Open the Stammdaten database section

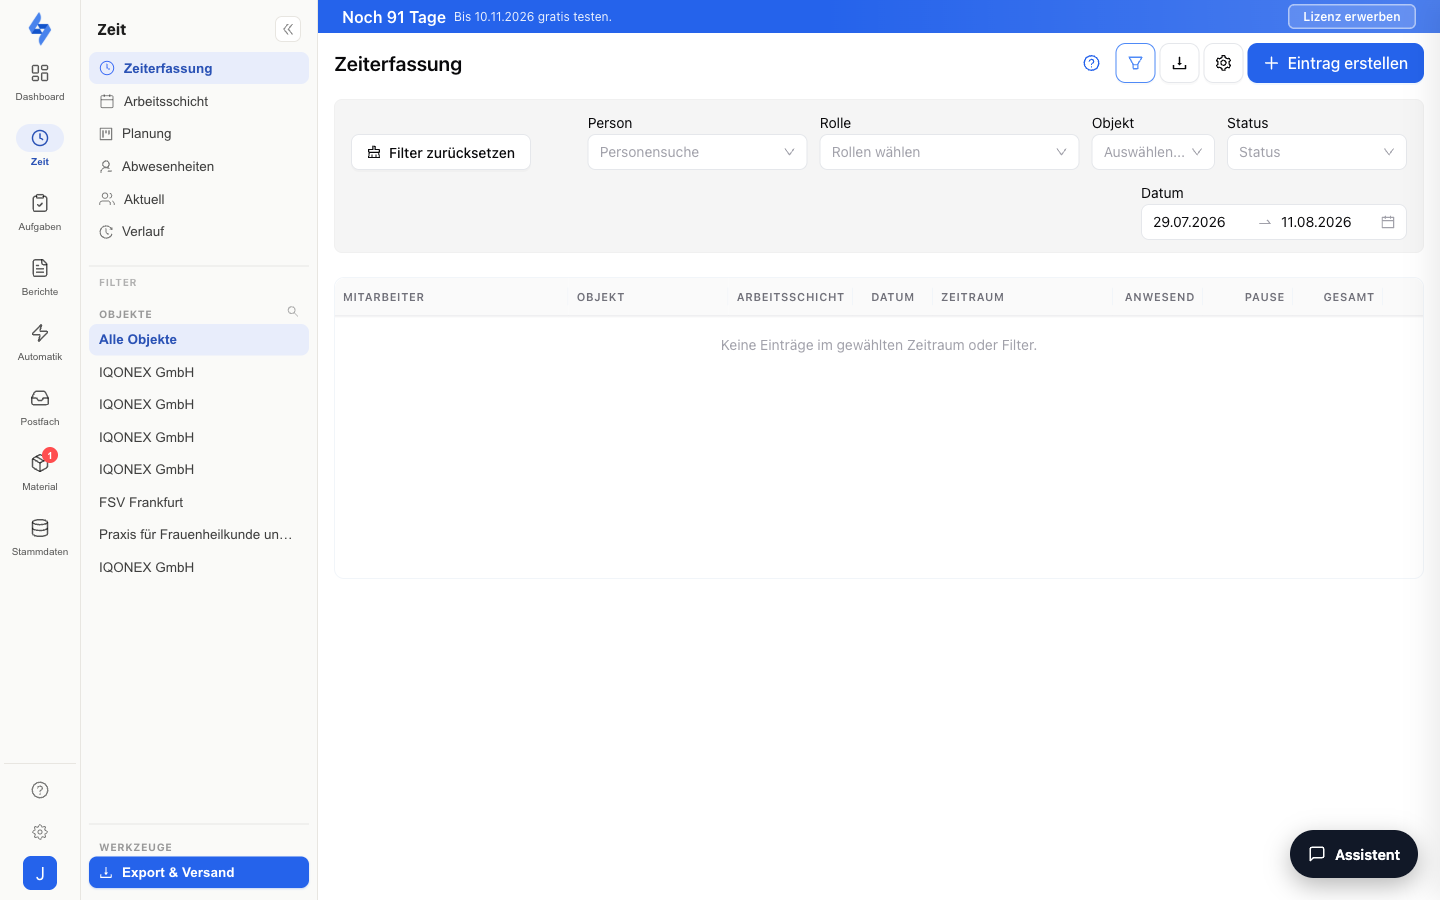[40, 537]
